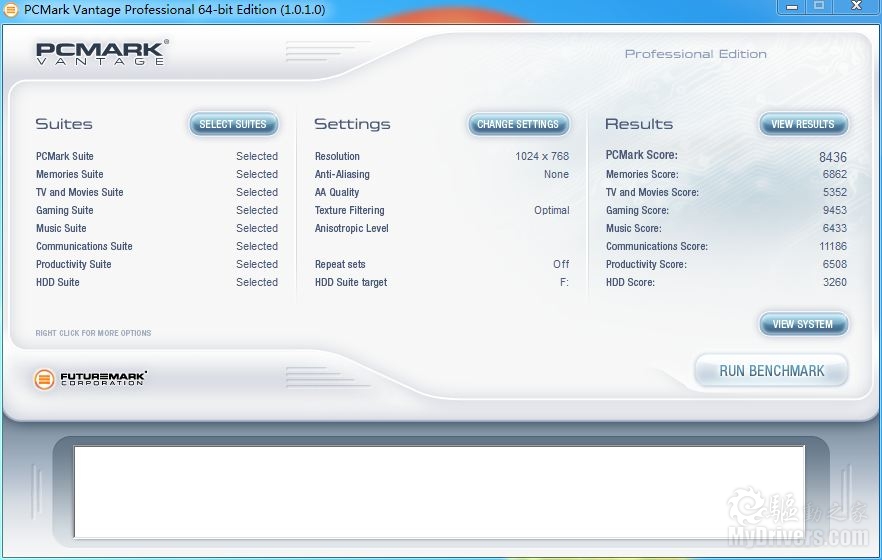Select the TV and Movies Suite row
This screenshot has height=560, width=882.
tap(157, 192)
